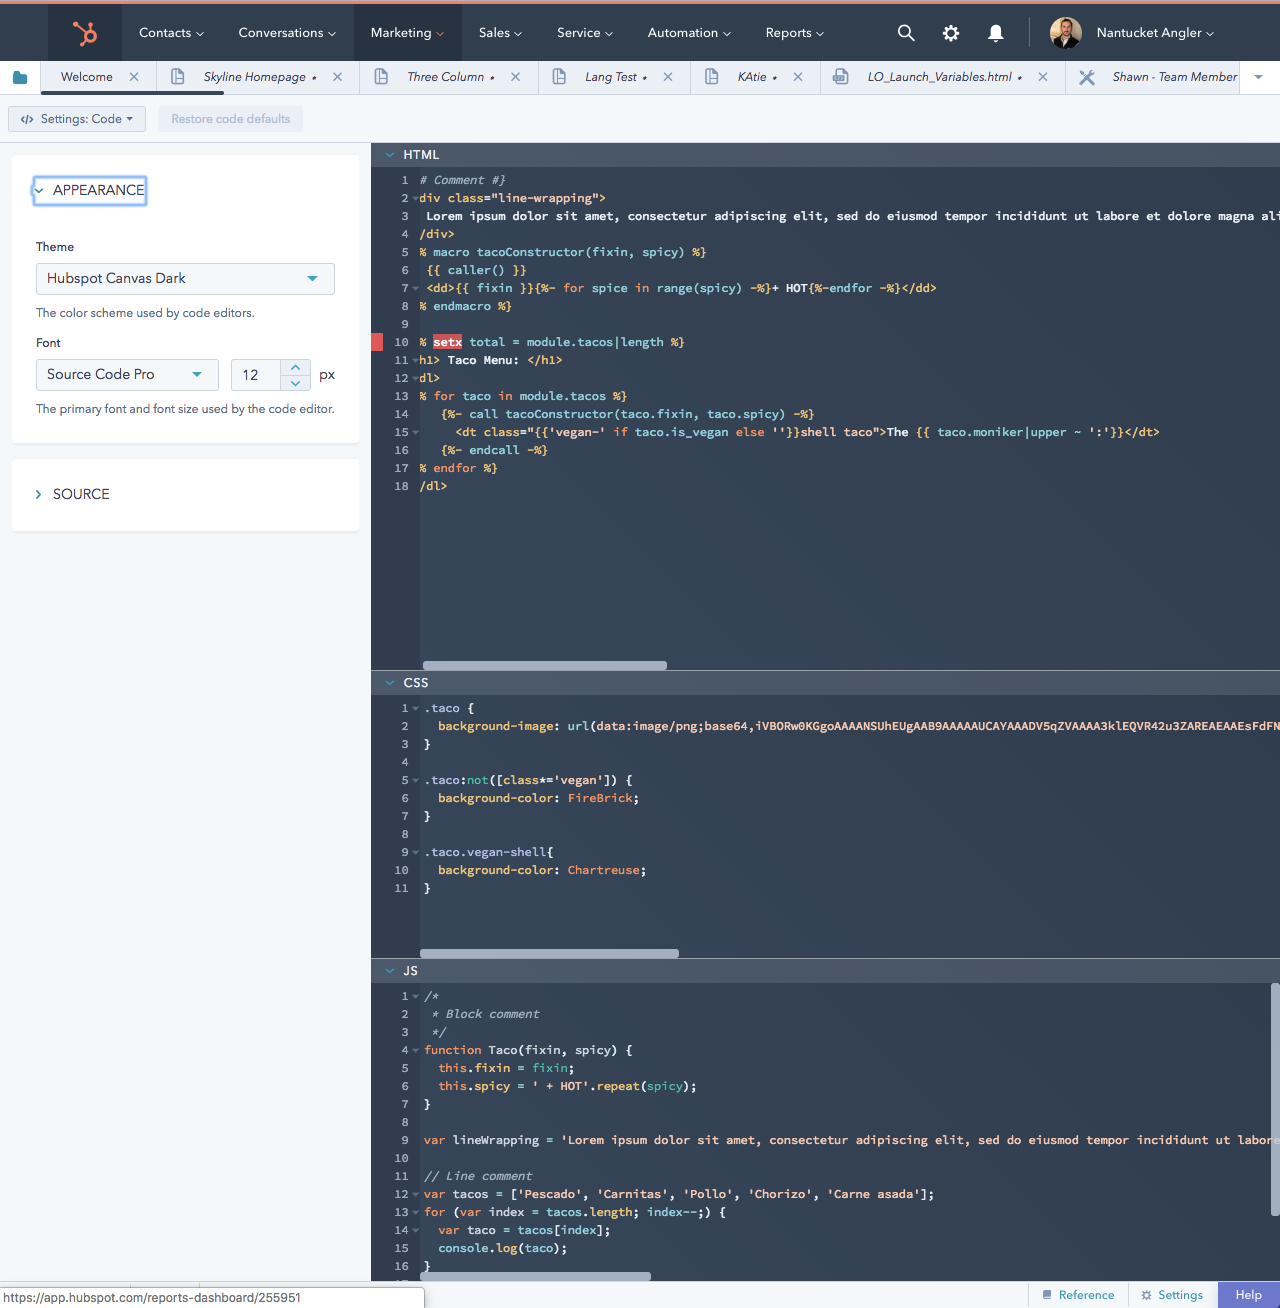
Task: Collapse the CSS editor pane
Action: pyautogui.click(x=390, y=683)
